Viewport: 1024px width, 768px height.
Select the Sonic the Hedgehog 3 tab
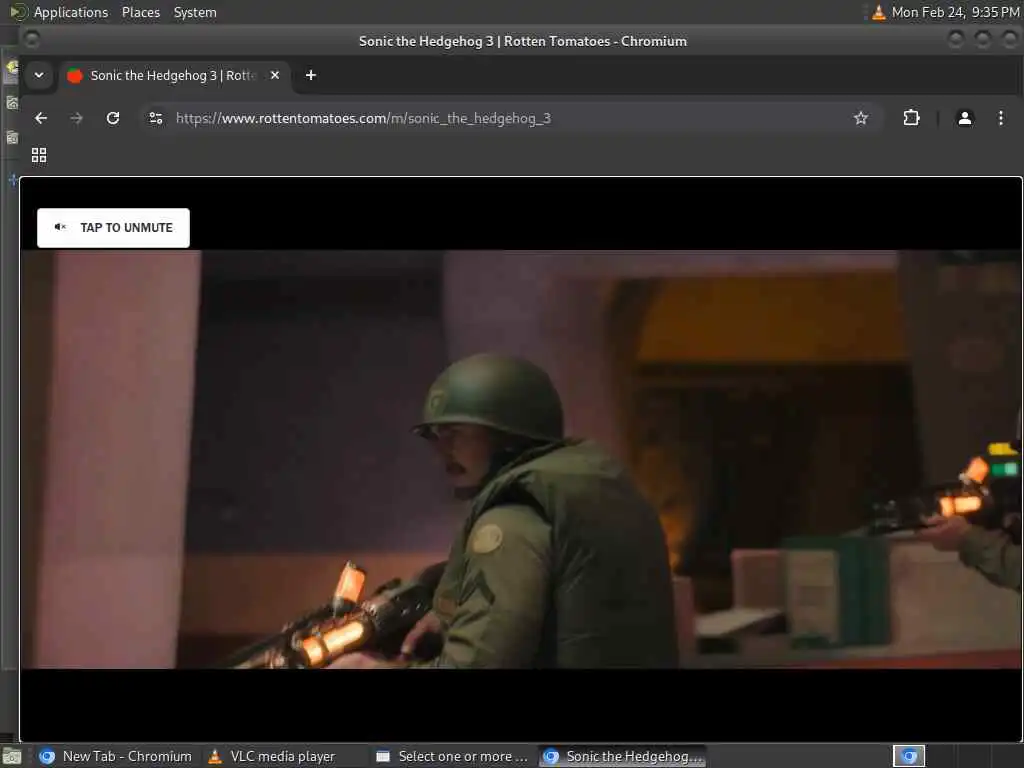174,76
